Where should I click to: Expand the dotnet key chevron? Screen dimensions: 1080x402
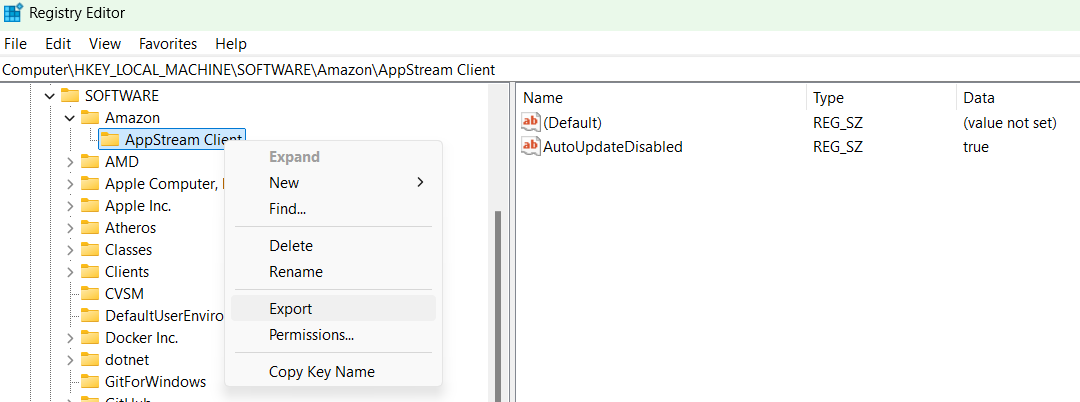pyautogui.click(x=69, y=360)
